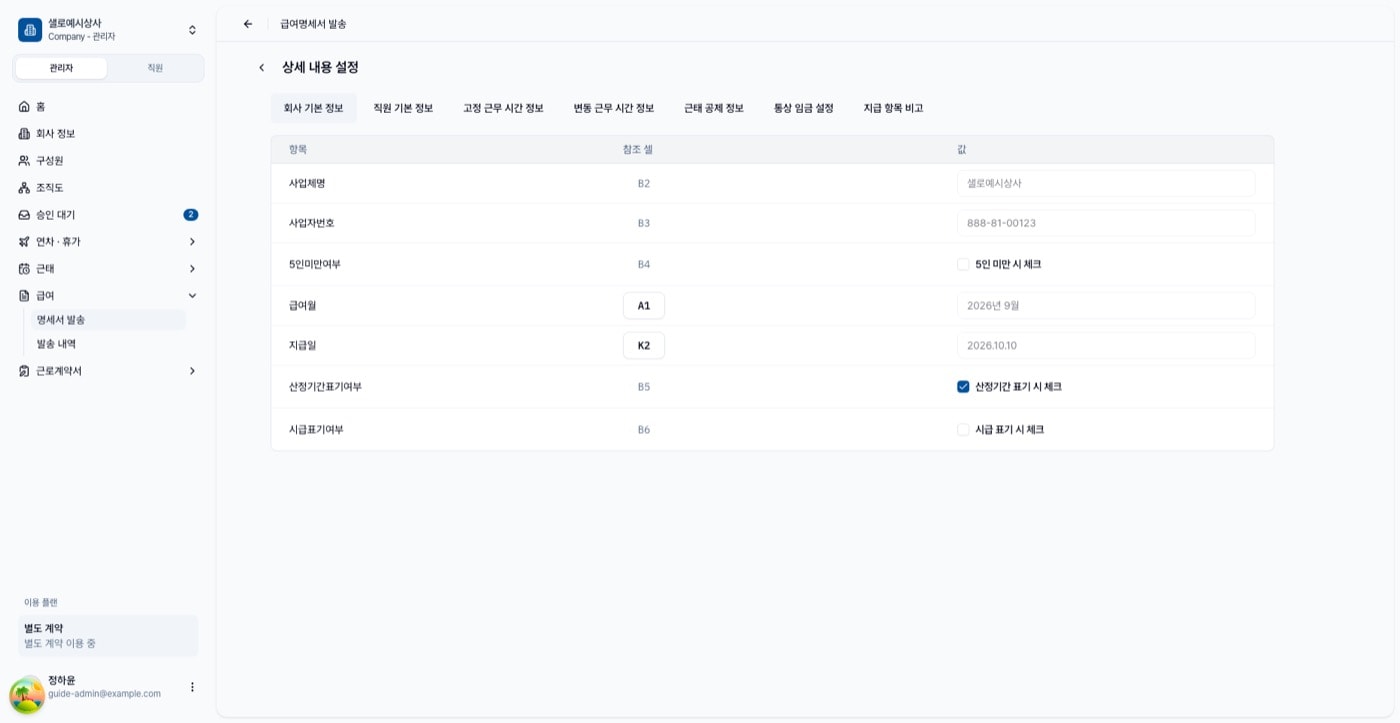Click the 지급일 value field 2026.10.10

coord(1106,345)
